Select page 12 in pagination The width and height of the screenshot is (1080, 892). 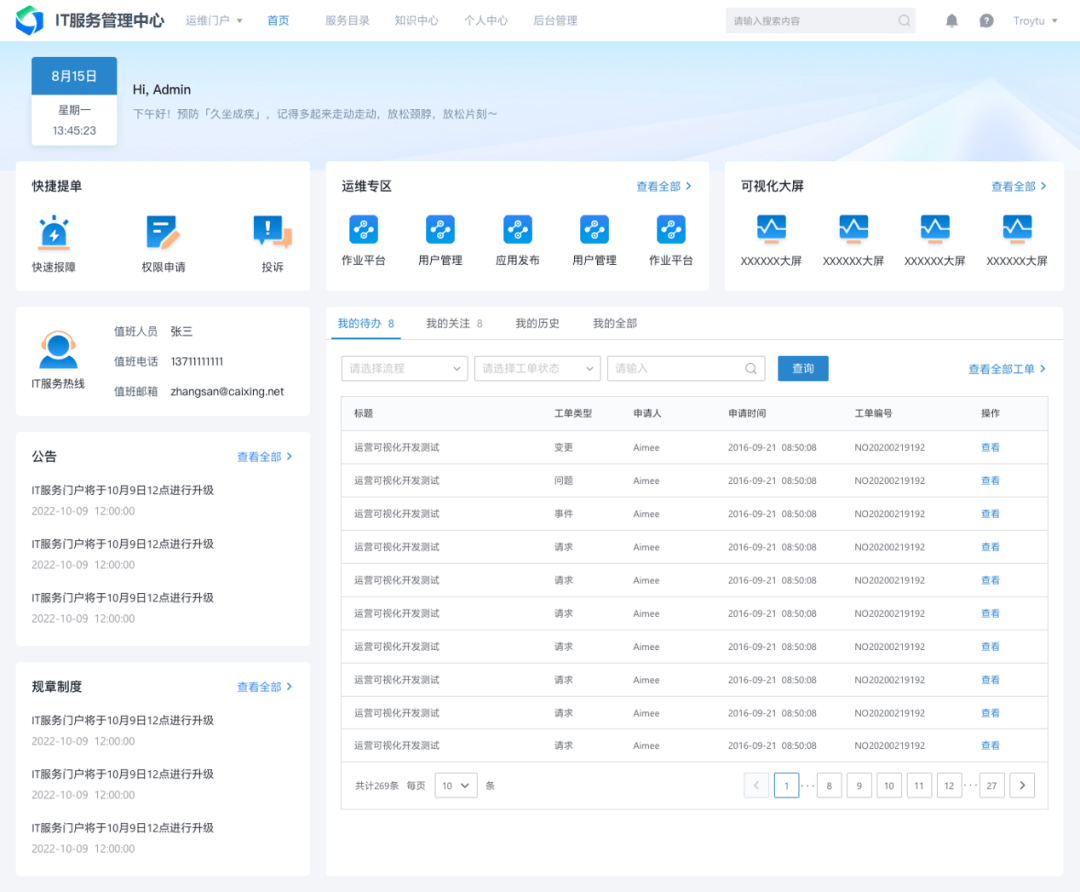click(x=949, y=785)
